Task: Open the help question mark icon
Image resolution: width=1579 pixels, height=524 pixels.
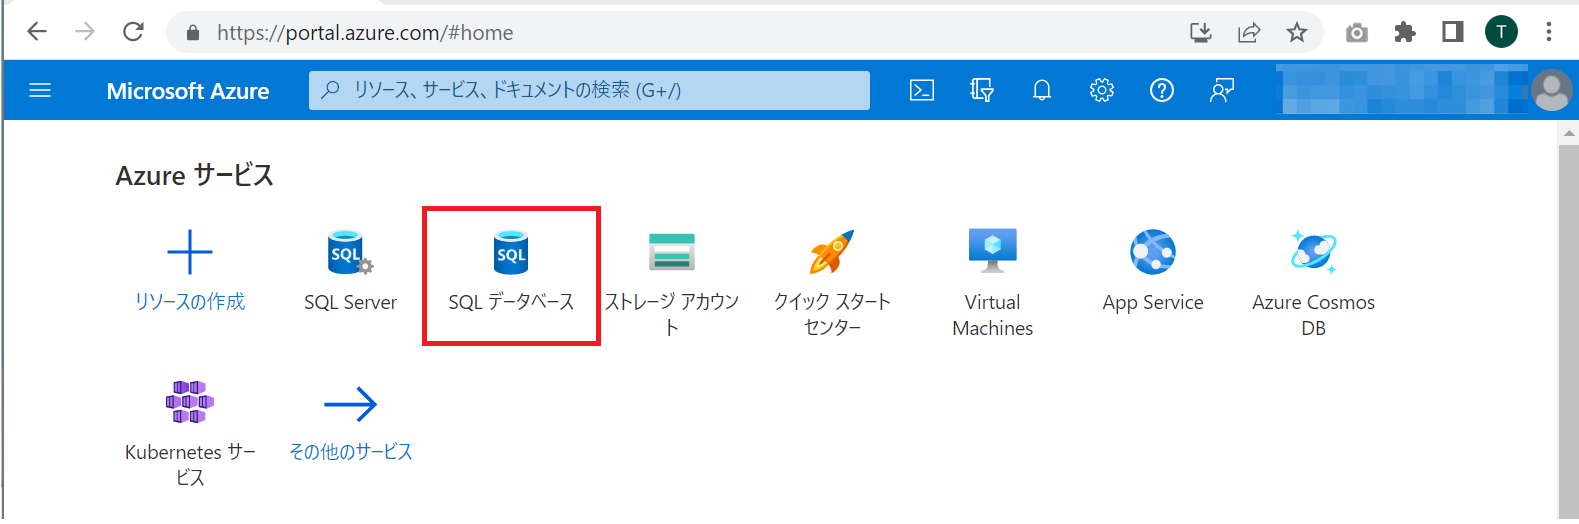Action: coord(1162,91)
